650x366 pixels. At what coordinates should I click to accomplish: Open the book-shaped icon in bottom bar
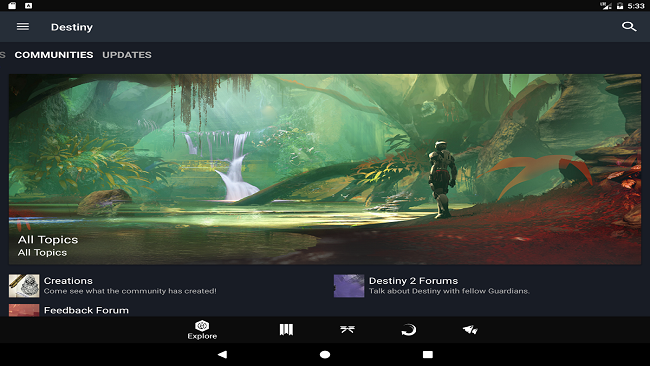[x=286, y=330]
